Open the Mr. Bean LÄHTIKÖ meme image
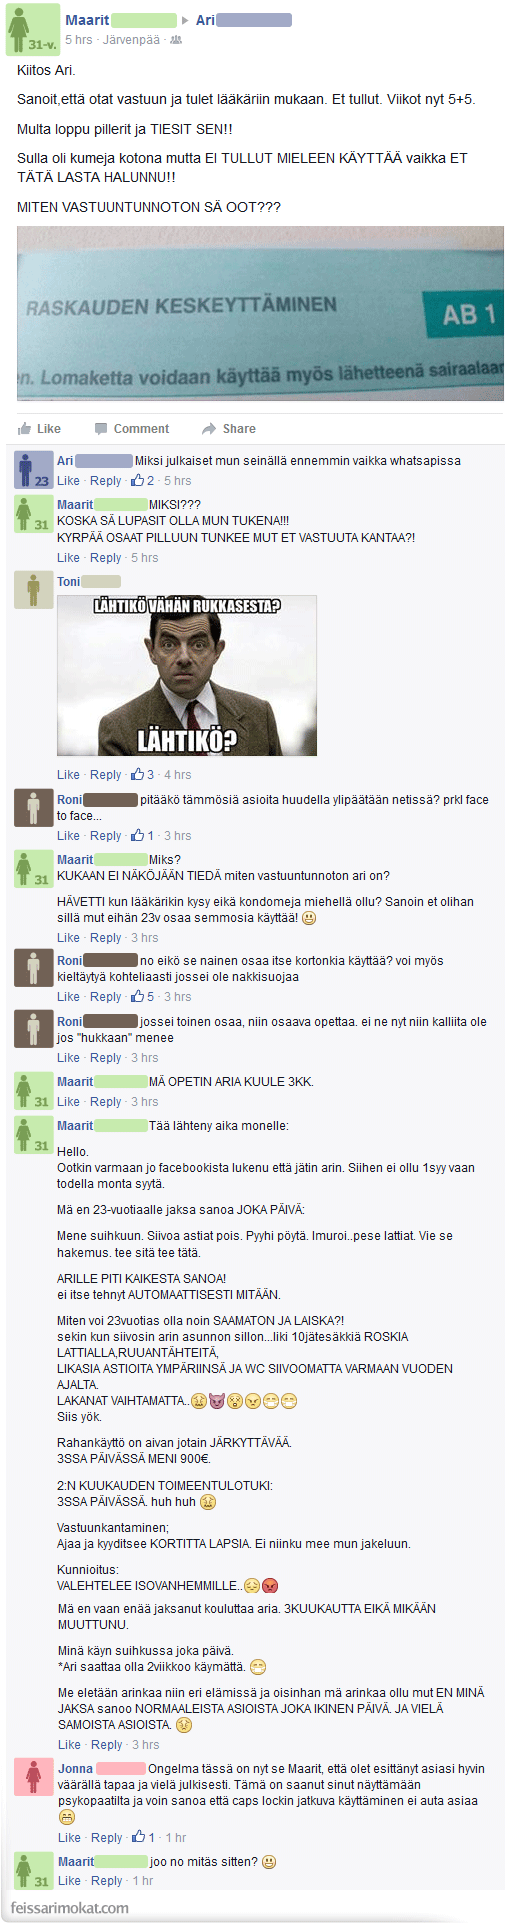The width and height of the screenshot is (505, 1923). point(187,675)
